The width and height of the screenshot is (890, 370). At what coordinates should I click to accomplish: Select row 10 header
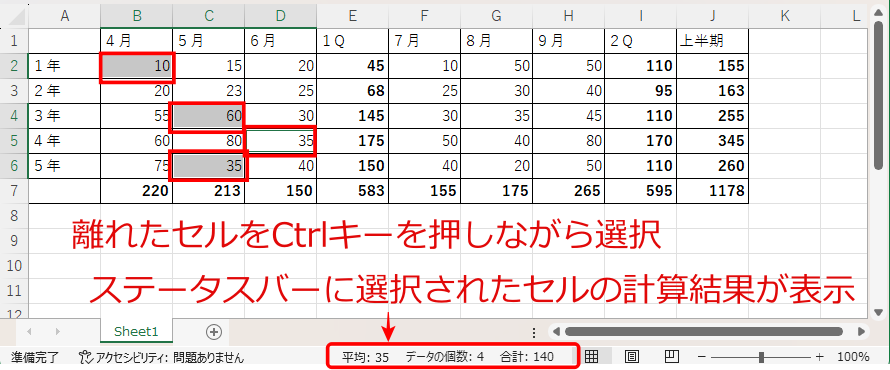pyautogui.click(x=14, y=266)
